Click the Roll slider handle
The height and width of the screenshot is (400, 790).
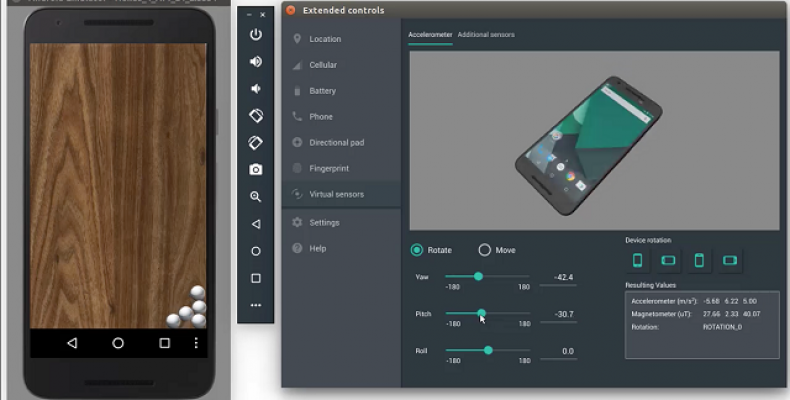pos(488,350)
